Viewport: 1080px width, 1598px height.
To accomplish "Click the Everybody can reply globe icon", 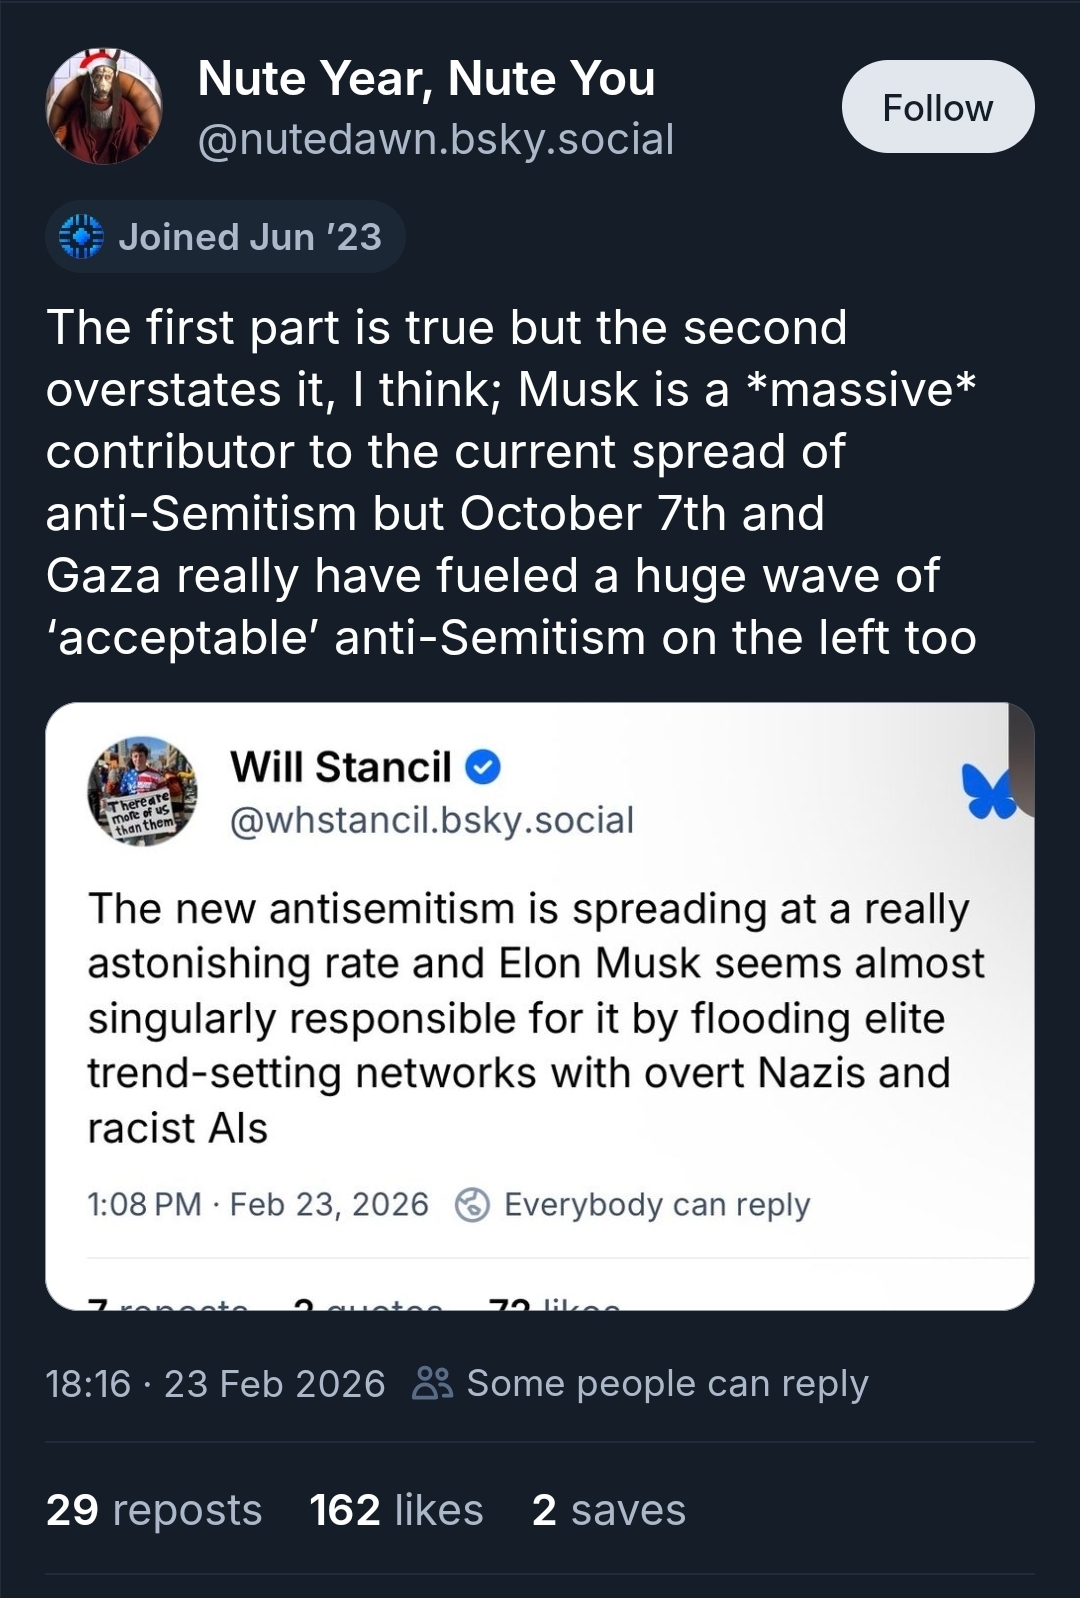I will coord(472,1205).
